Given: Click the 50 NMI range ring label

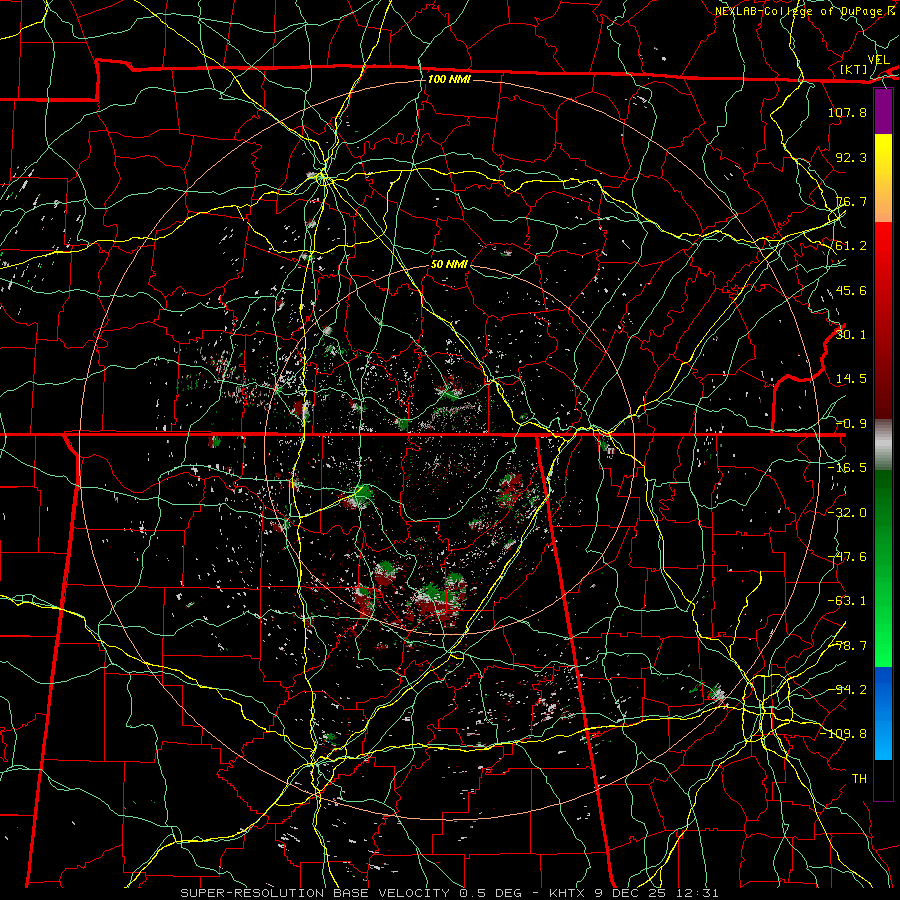Looking at the screenshot, I should (449, 264).
